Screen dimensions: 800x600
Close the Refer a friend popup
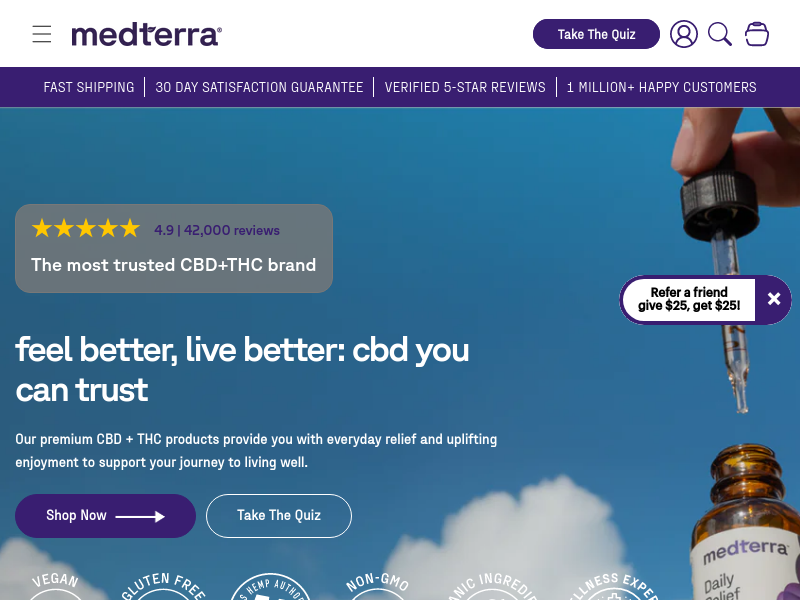(x=774, y=299)
